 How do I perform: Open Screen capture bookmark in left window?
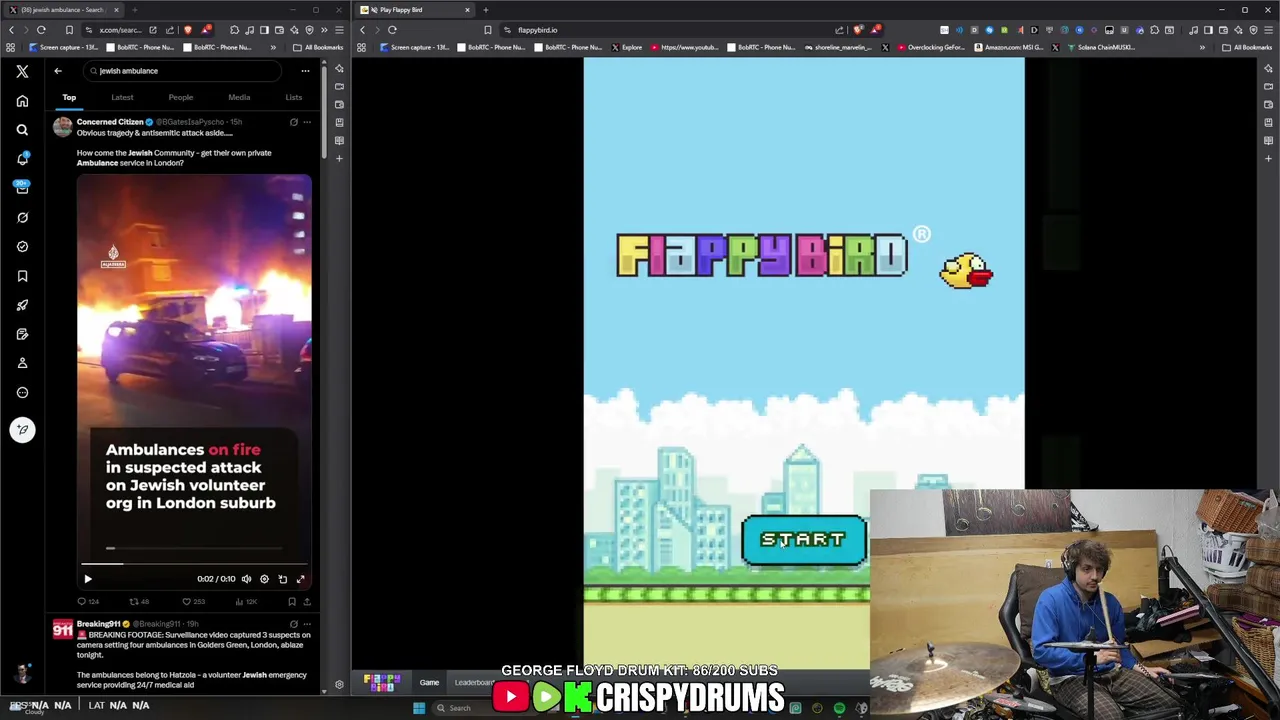pyautogui.click(x=64, y=47)
